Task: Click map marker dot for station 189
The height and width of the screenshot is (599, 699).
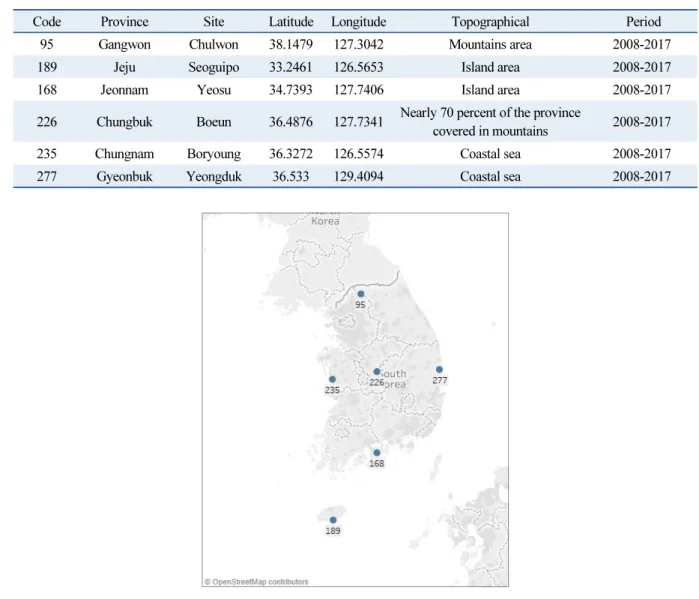Action: pyautogui.click(x=333, y=520)
